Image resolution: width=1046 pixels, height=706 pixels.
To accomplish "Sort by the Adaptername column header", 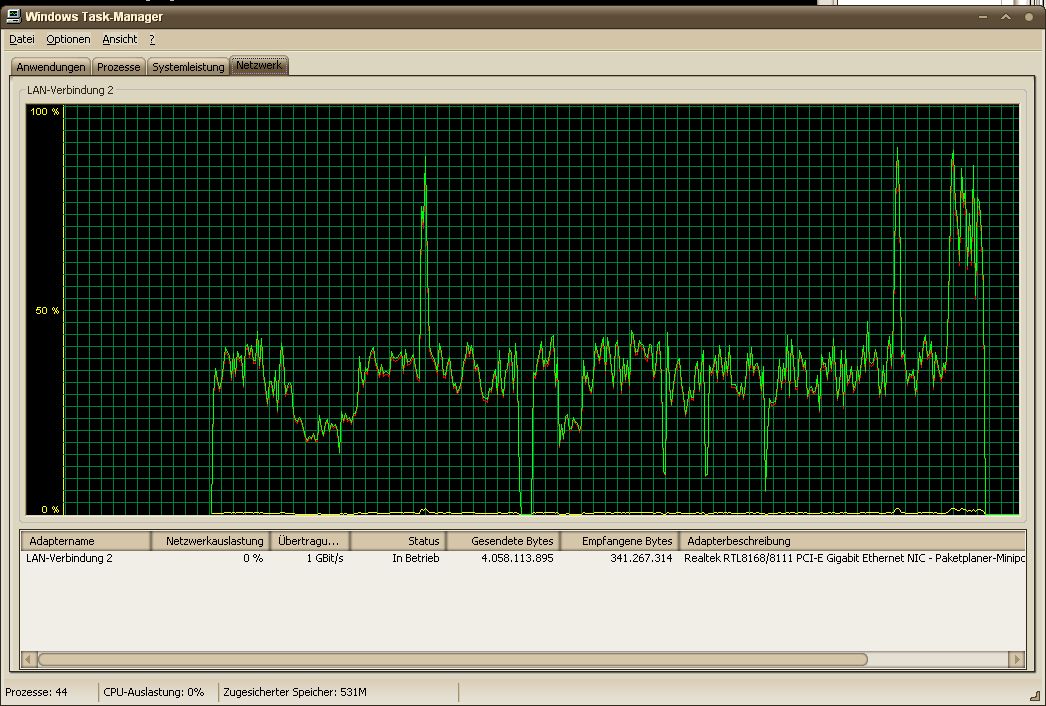I will (x=85, y=541).
